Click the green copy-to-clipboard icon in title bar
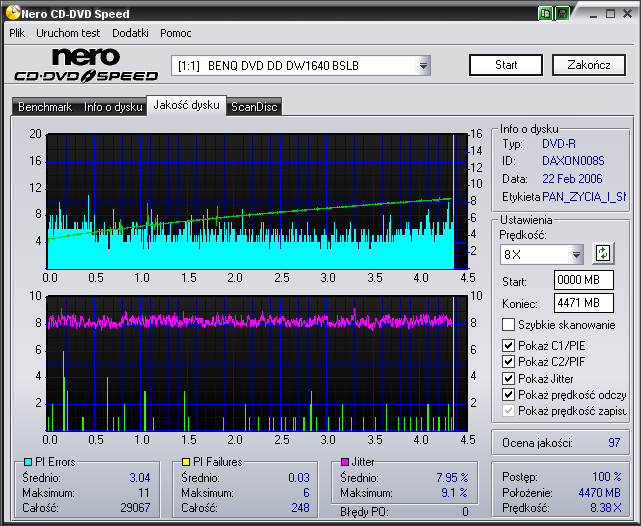The height and width of the screenshot is (526, 641). (545, 13)
